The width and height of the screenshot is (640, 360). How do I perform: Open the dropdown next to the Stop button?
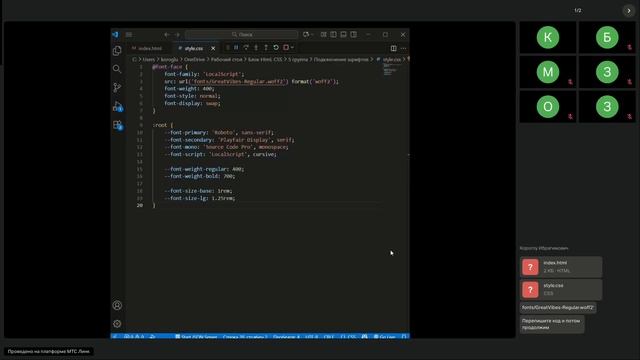coord(292,48)
